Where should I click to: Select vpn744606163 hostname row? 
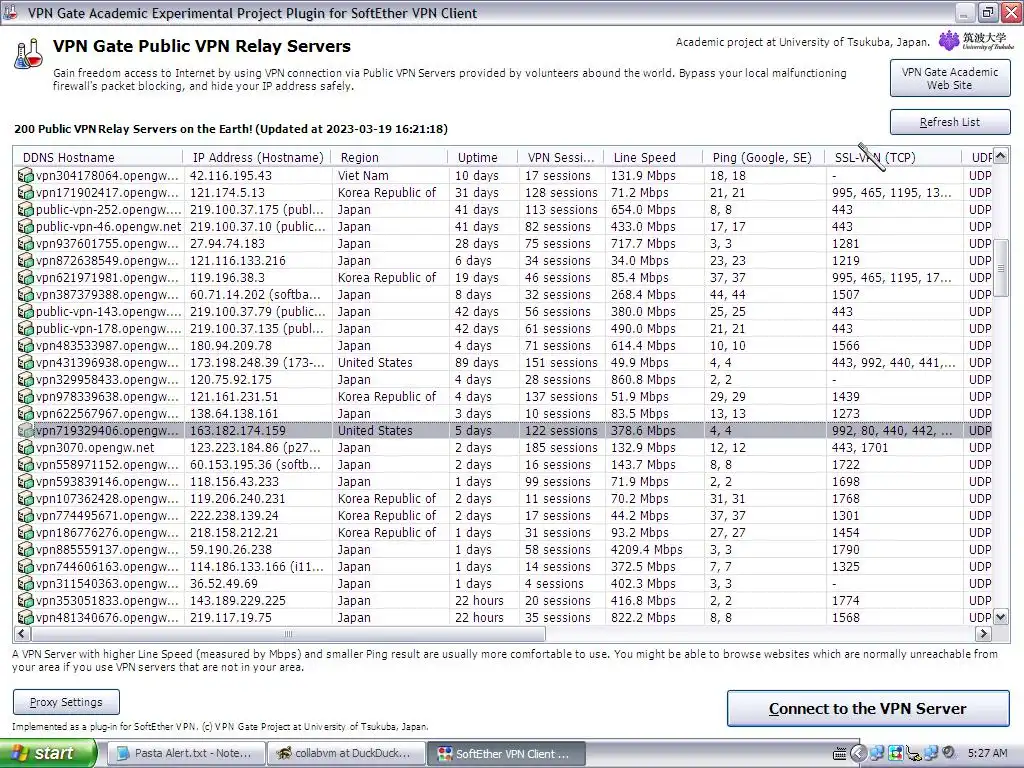tap(107, 566)
